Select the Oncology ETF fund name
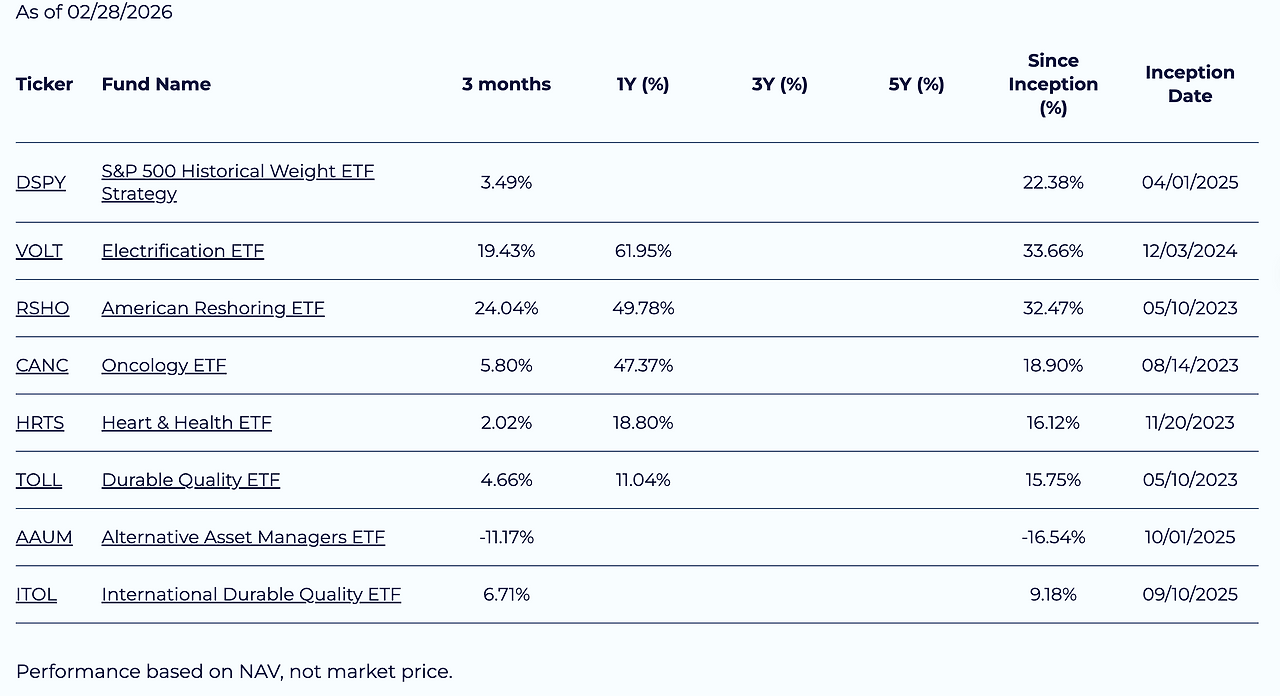The width and height of the screenshot is (1280, 696). tap(164, 366)
